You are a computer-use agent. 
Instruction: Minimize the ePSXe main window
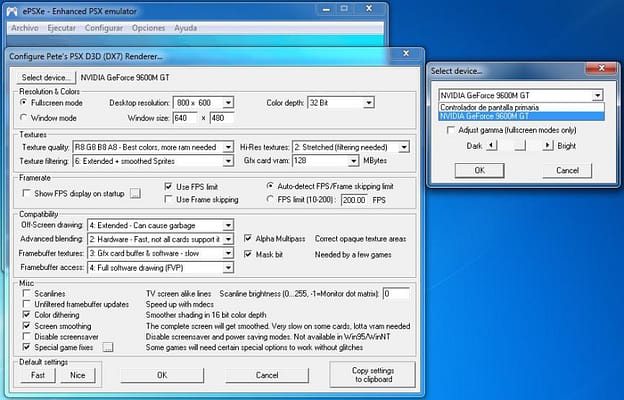(x=326, y=9)
